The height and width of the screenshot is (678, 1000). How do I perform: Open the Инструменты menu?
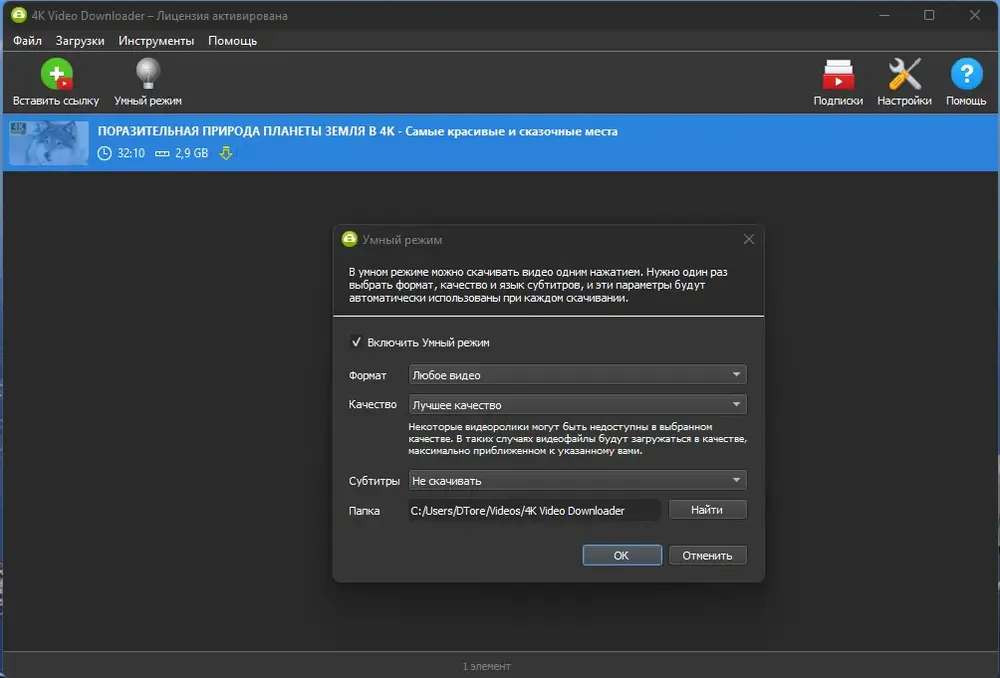point(156,41)
